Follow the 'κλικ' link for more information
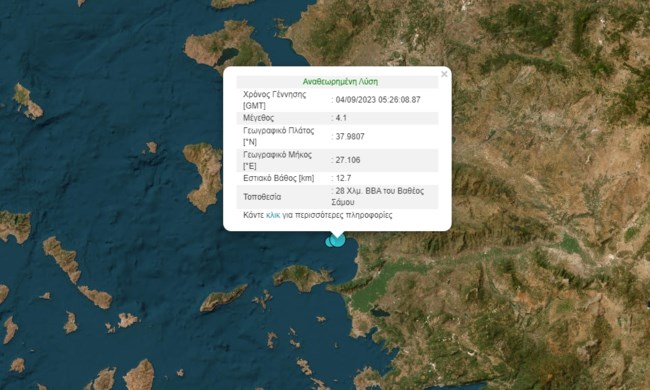Image resolution: width=650 pixels, height=390 pixels. [x=273, y=215]
